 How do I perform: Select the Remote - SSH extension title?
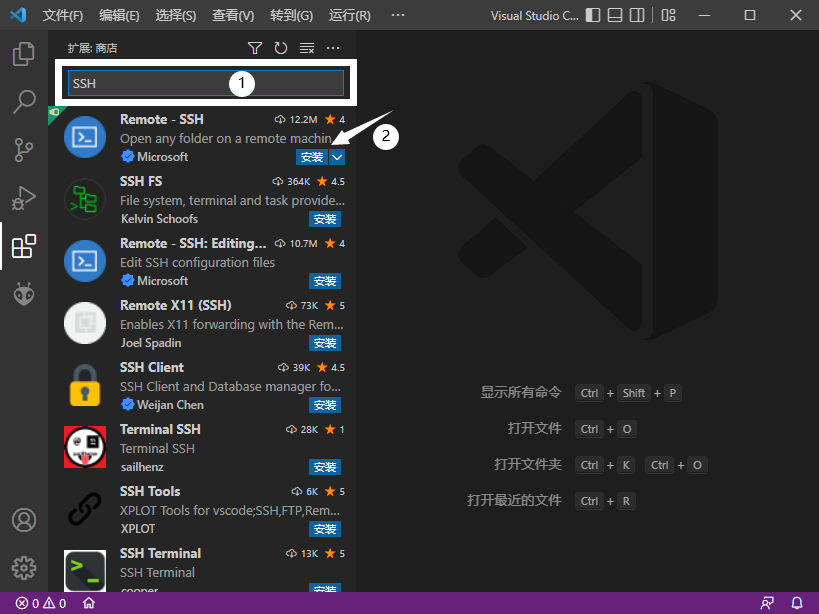click(161, 120)
